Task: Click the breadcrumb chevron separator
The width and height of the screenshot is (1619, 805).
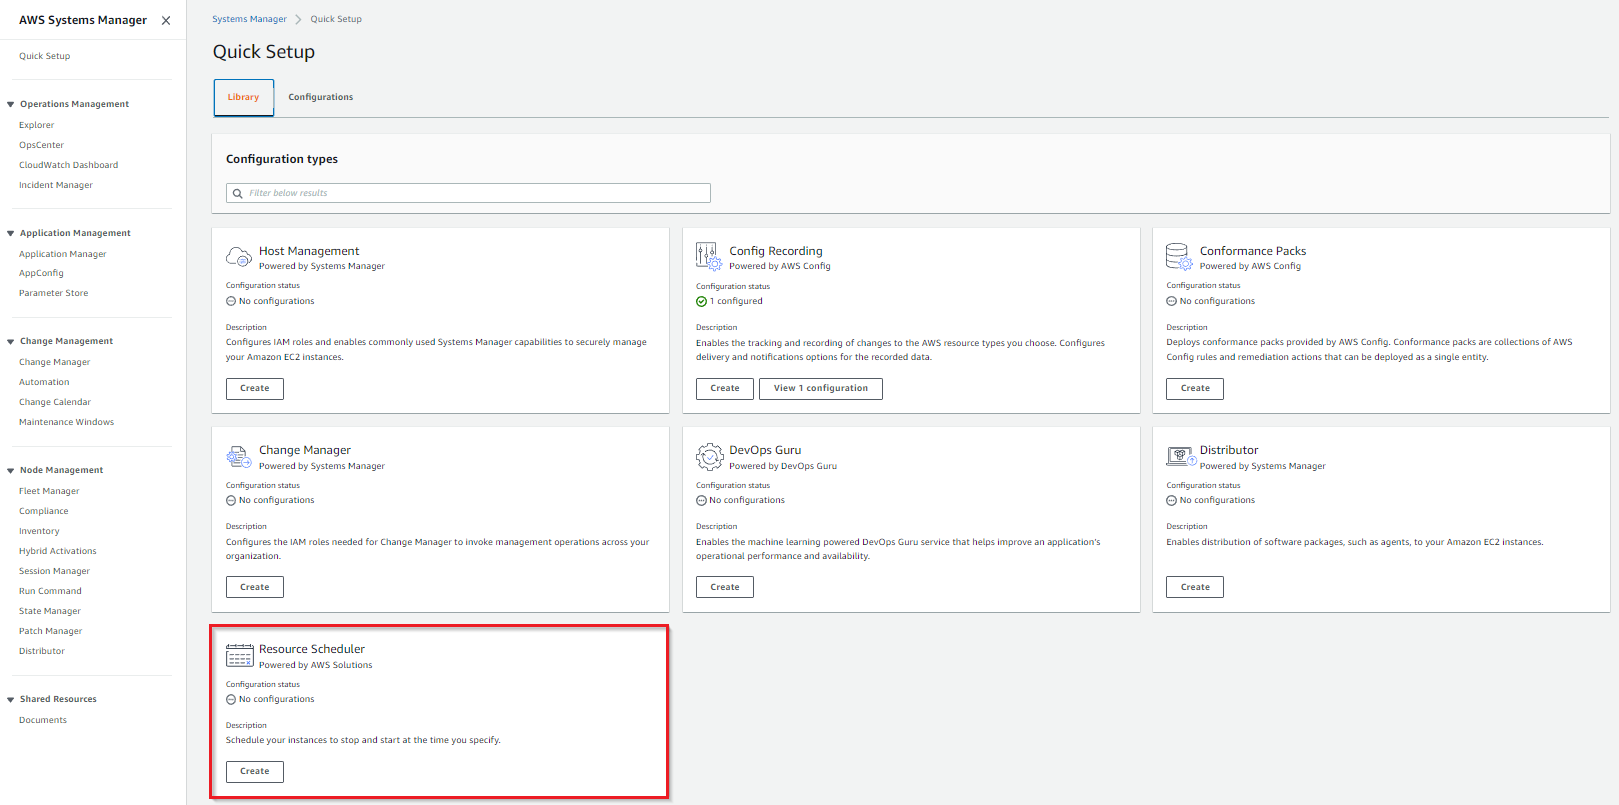Action: click(298, 19)
